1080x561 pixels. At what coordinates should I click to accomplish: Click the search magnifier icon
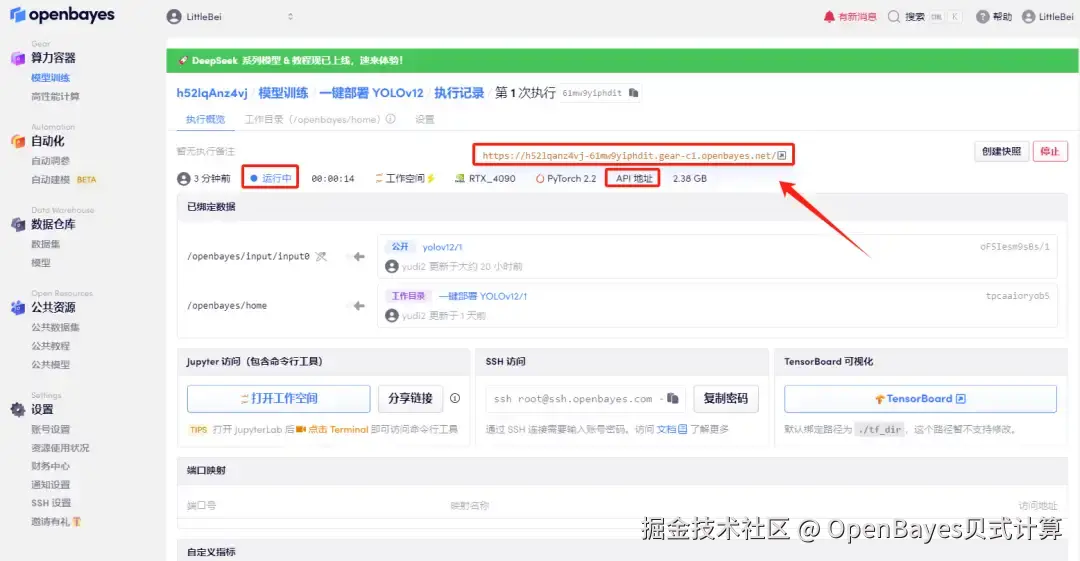894,17
